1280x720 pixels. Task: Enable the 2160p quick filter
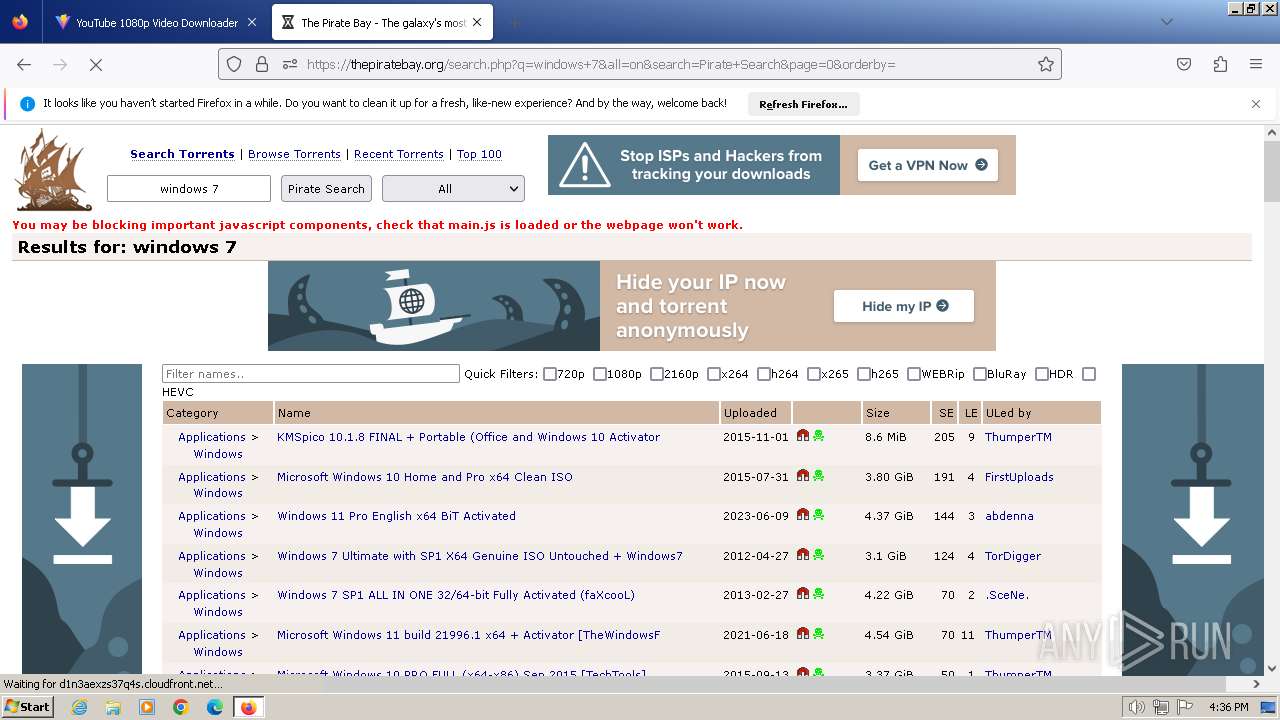(x=657, y=374)
